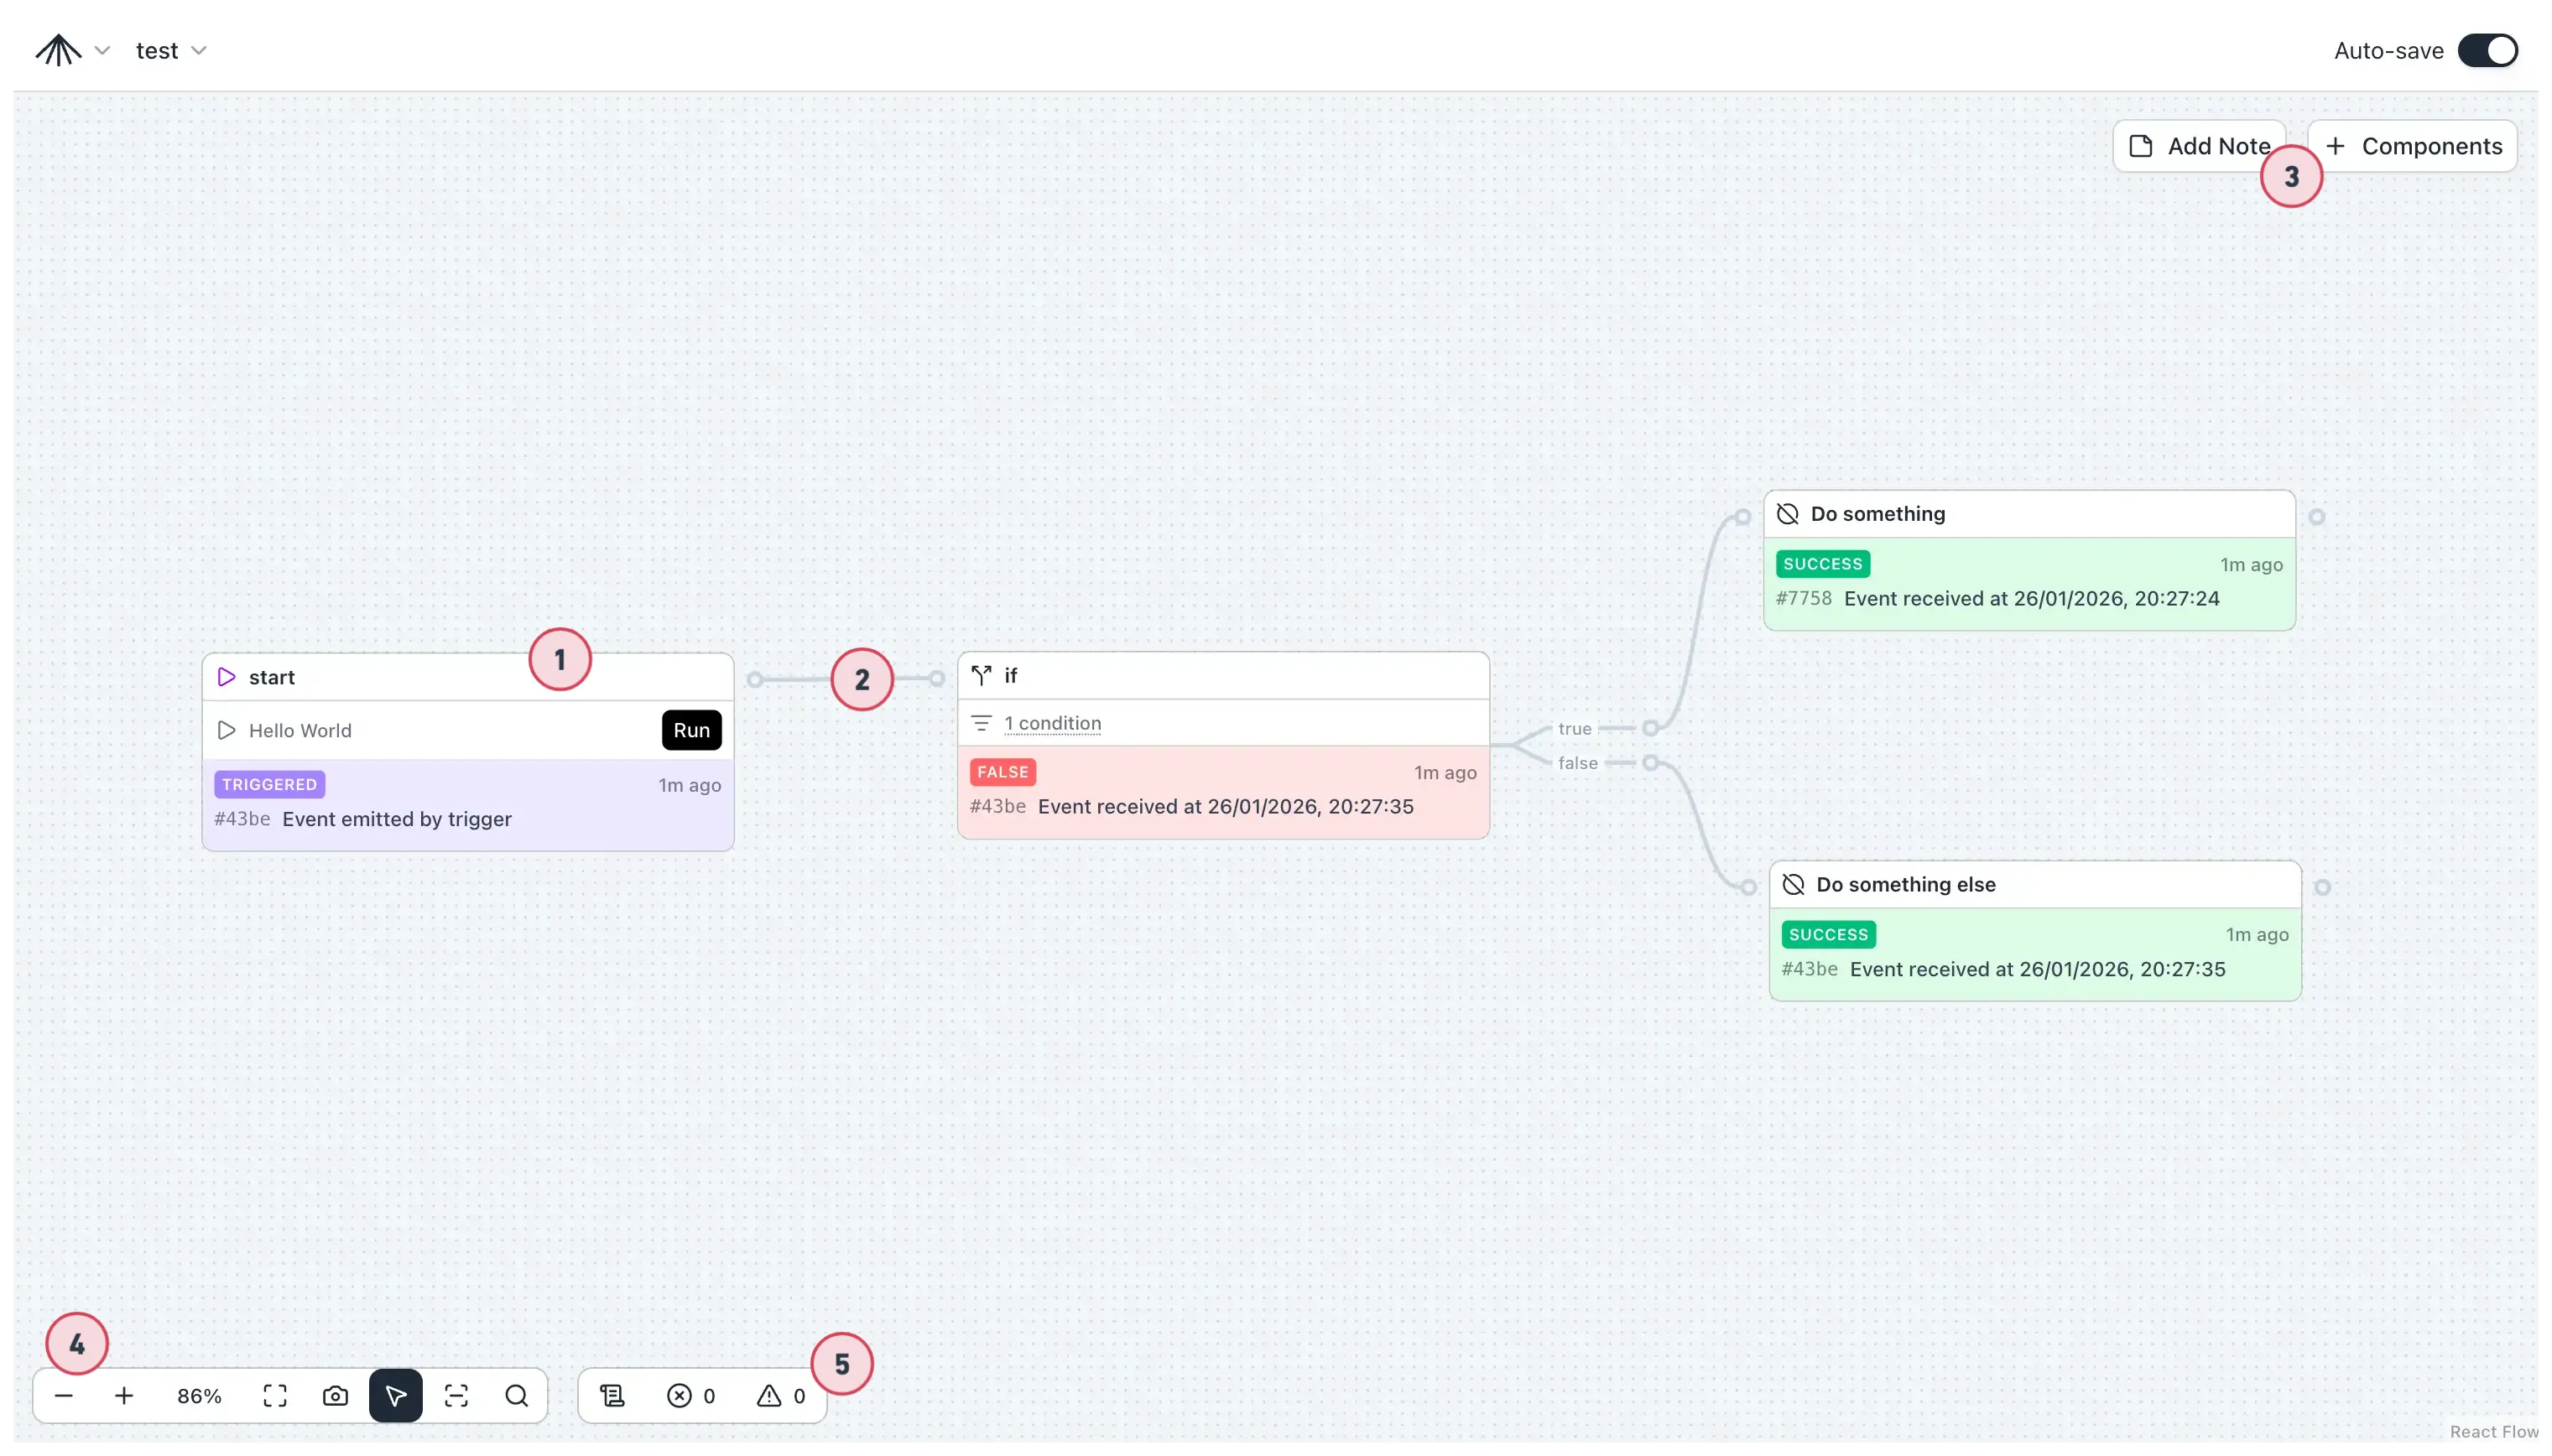This screenshot has height=1456, width=2552.
Task: Click the Add Note button
Action: coord(2200,145)
